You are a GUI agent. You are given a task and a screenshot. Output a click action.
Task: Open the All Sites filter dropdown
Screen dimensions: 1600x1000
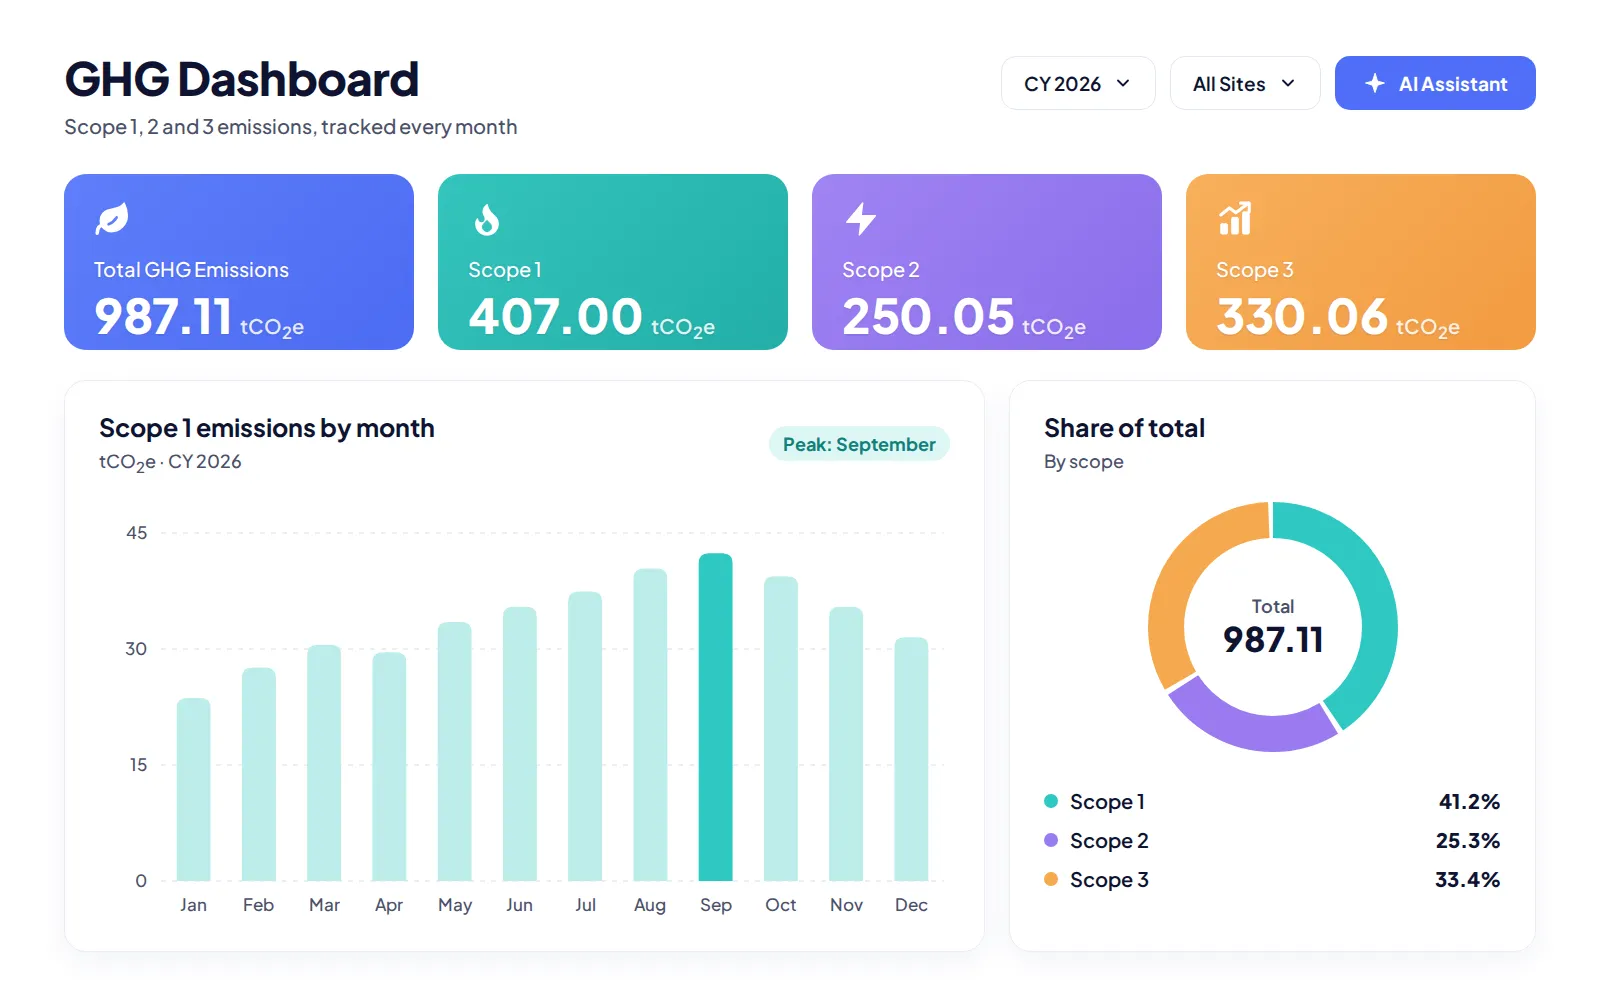[x=1245, y=83]
